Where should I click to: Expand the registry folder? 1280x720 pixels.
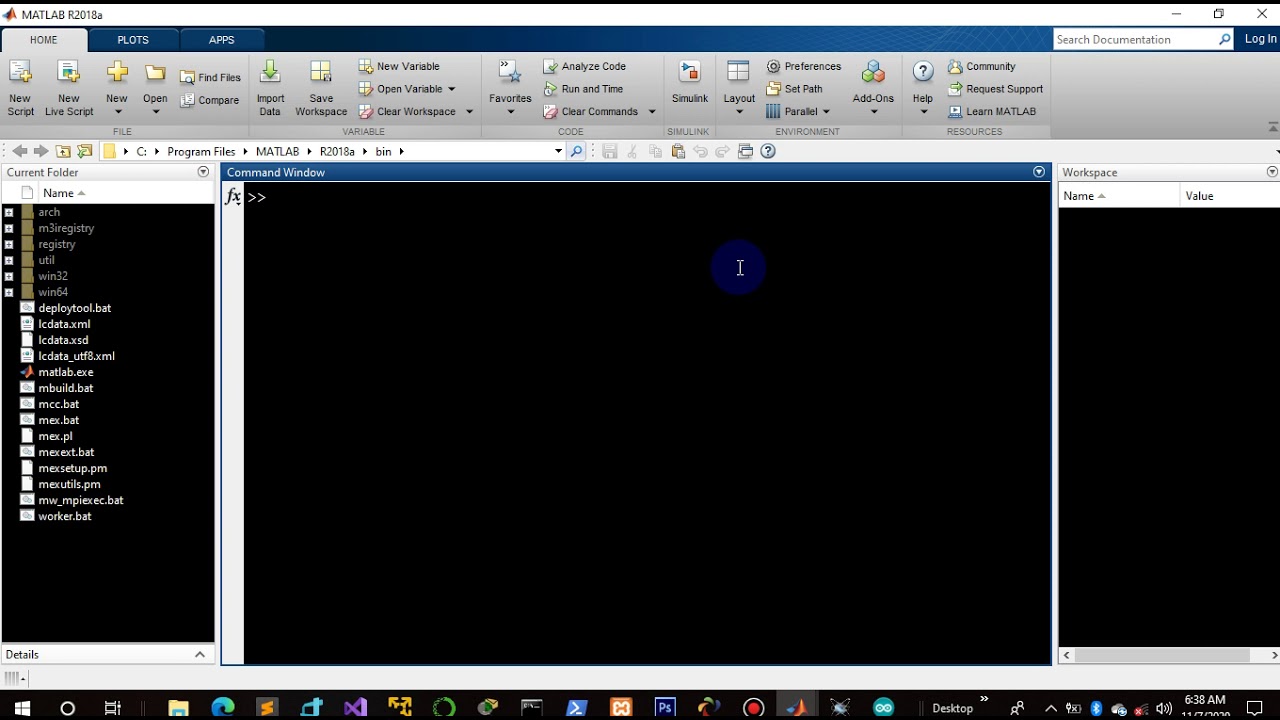point(9,244)
